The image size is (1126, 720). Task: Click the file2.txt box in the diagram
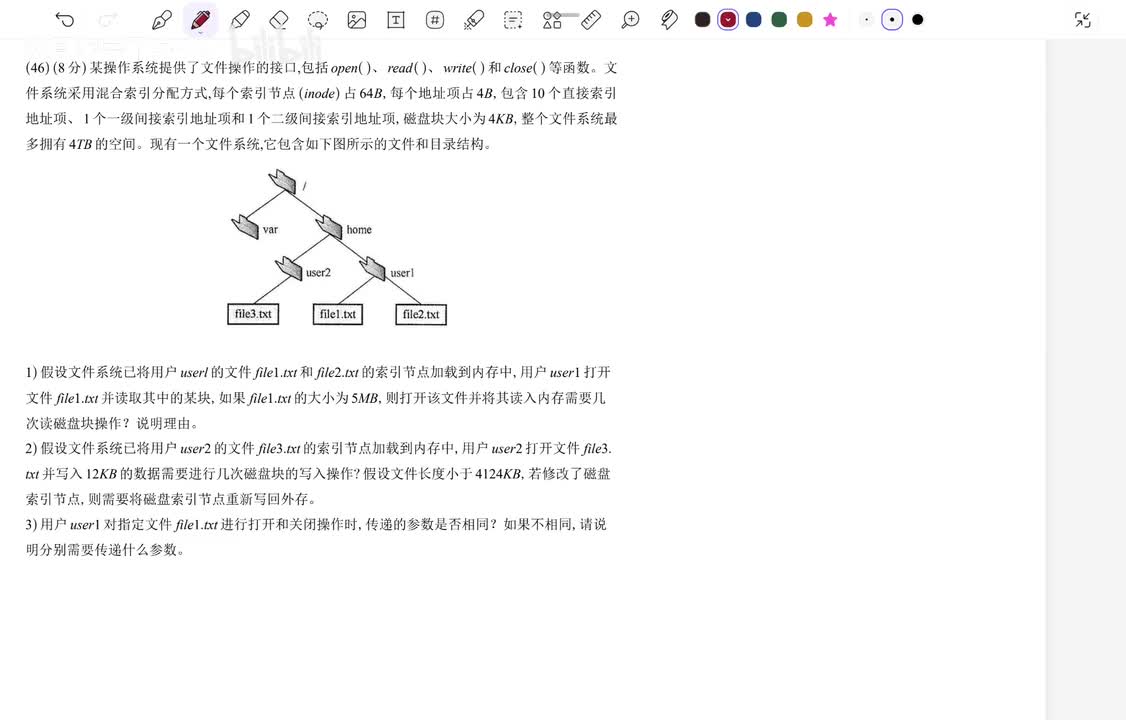pos(421,314)
